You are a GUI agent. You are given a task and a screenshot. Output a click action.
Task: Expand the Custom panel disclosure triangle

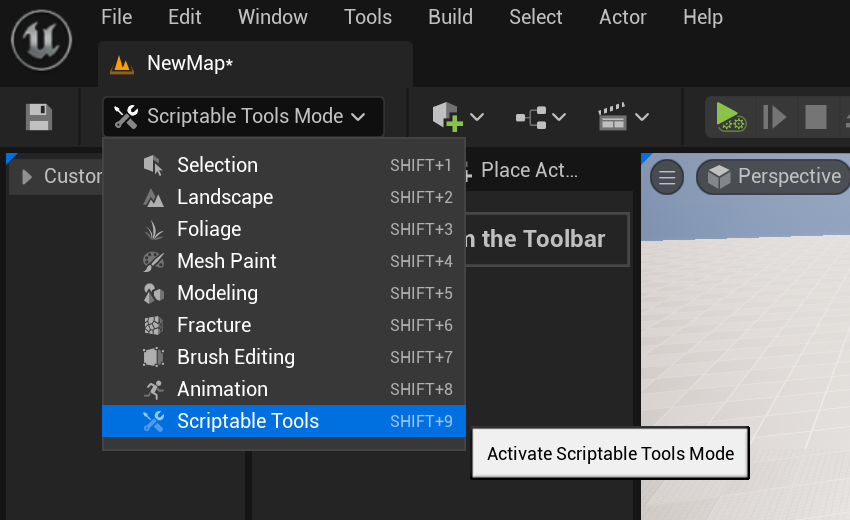[x=27, y=177]
